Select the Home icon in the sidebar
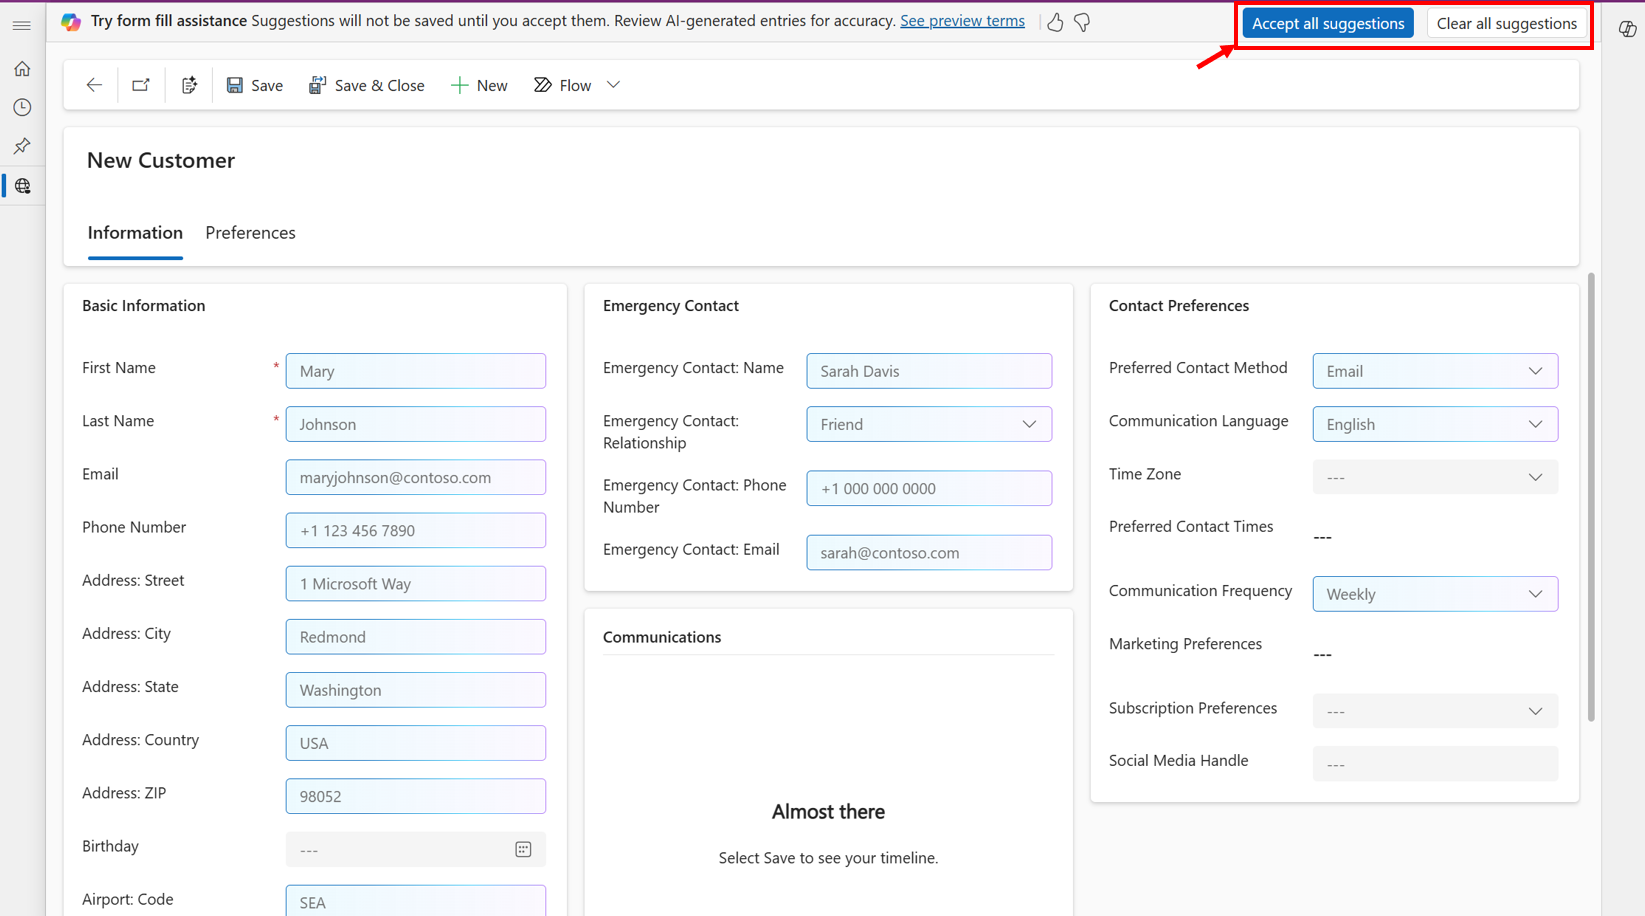 (22, 68)
